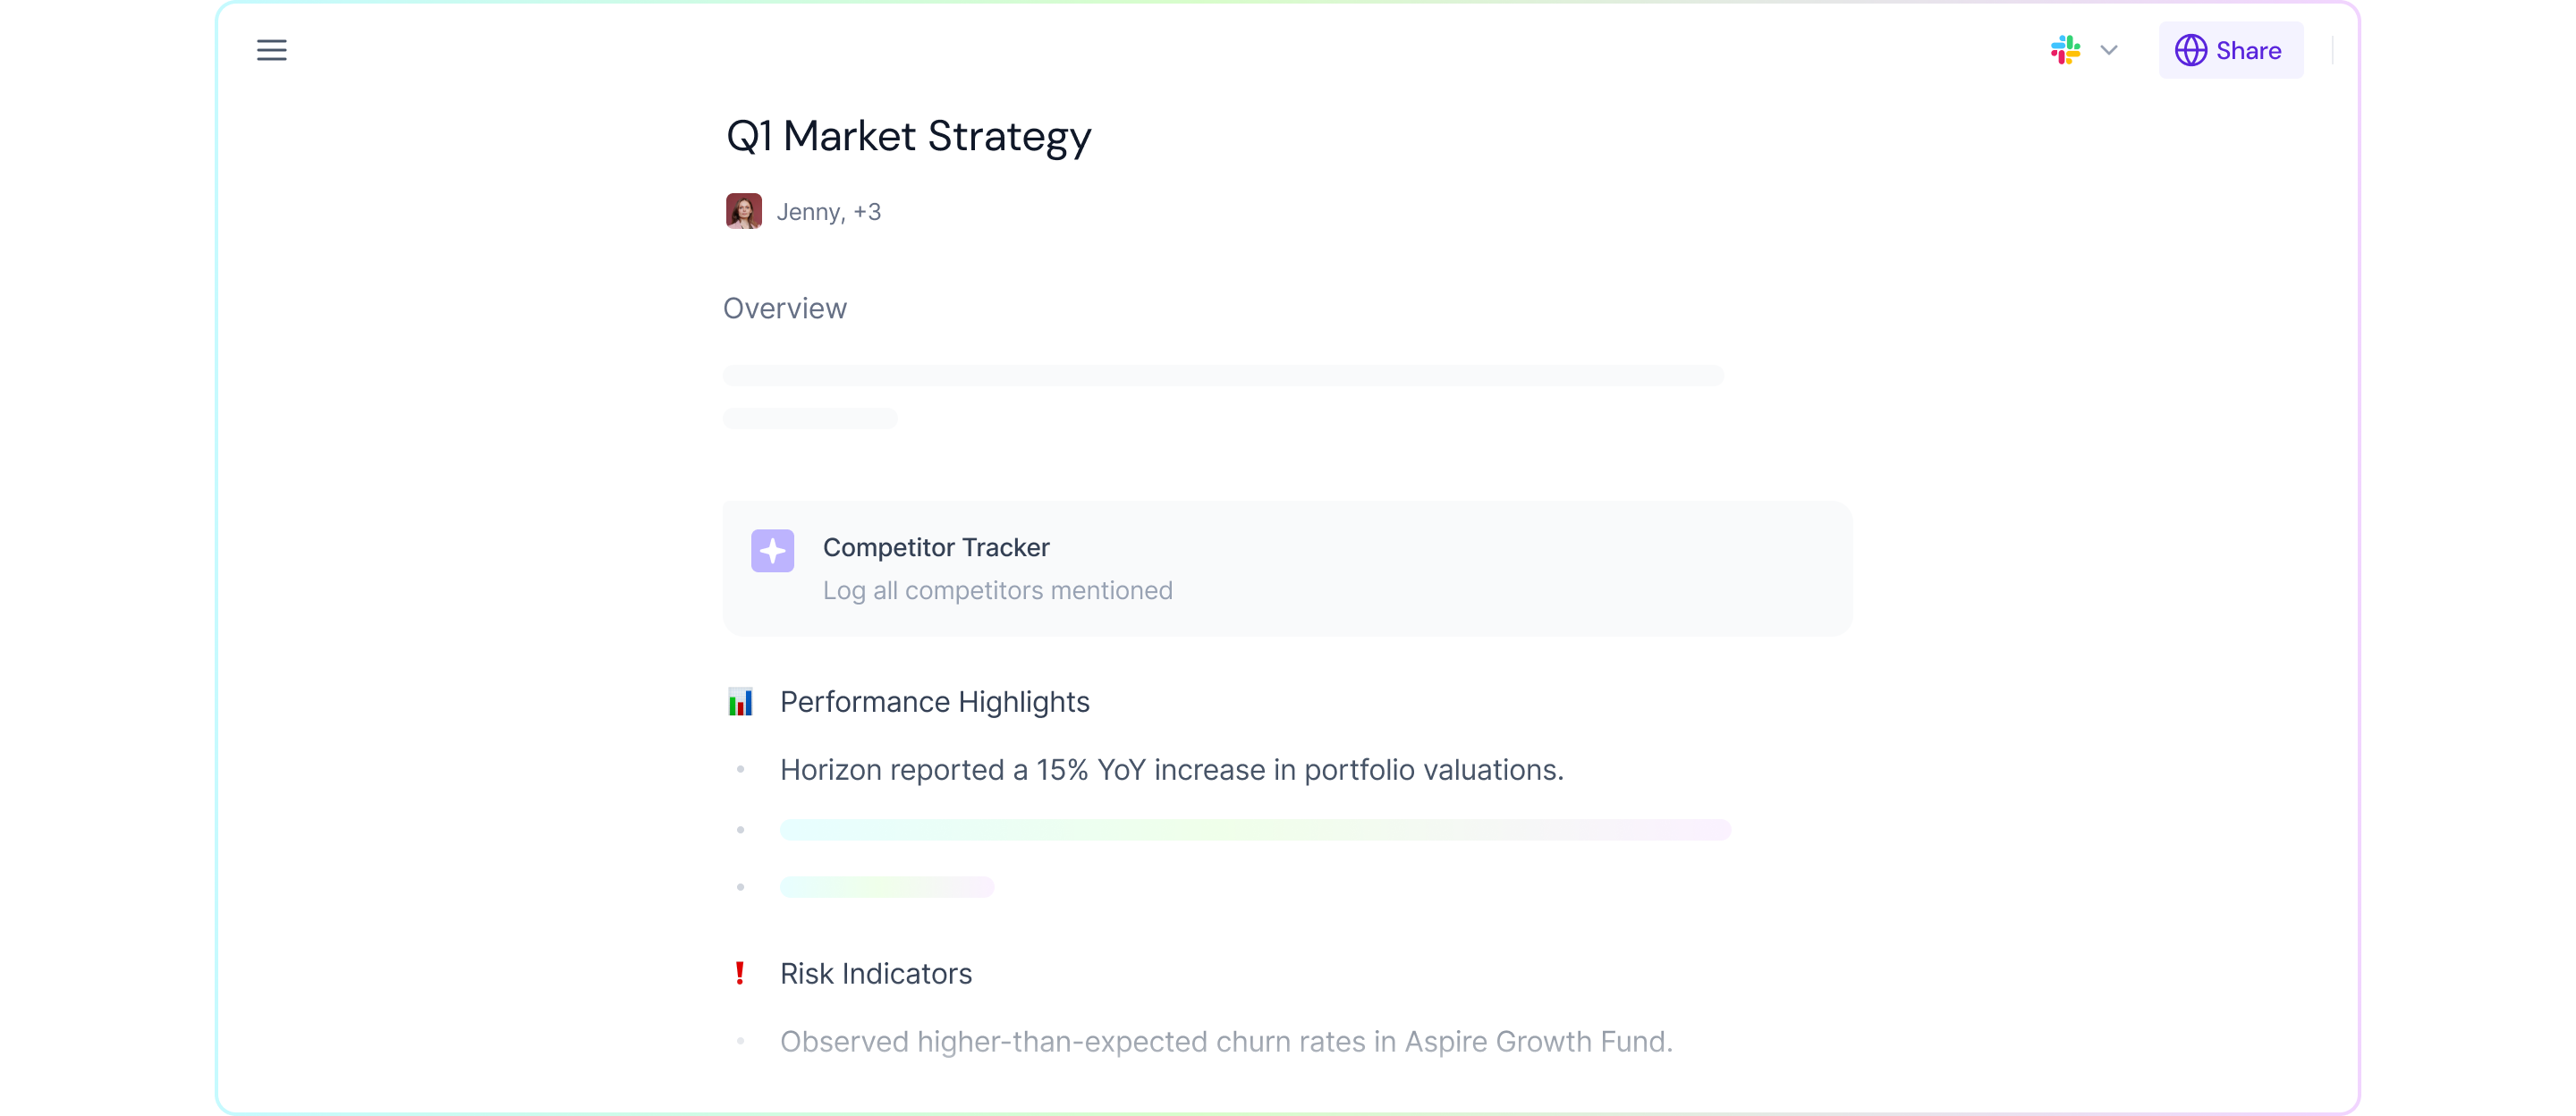Expand the chevron dropdown beside Slack

(2109, 50)
